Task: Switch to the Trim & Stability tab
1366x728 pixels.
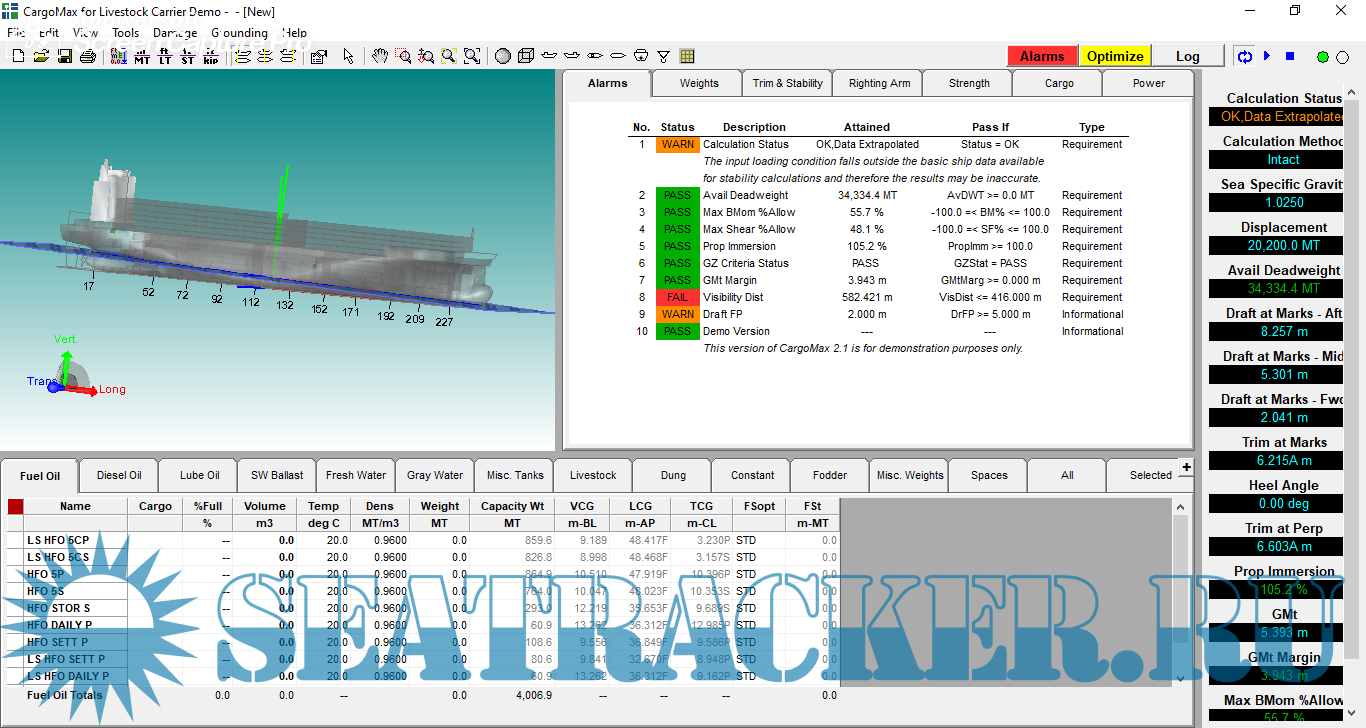Action: (x=787, y=83)
